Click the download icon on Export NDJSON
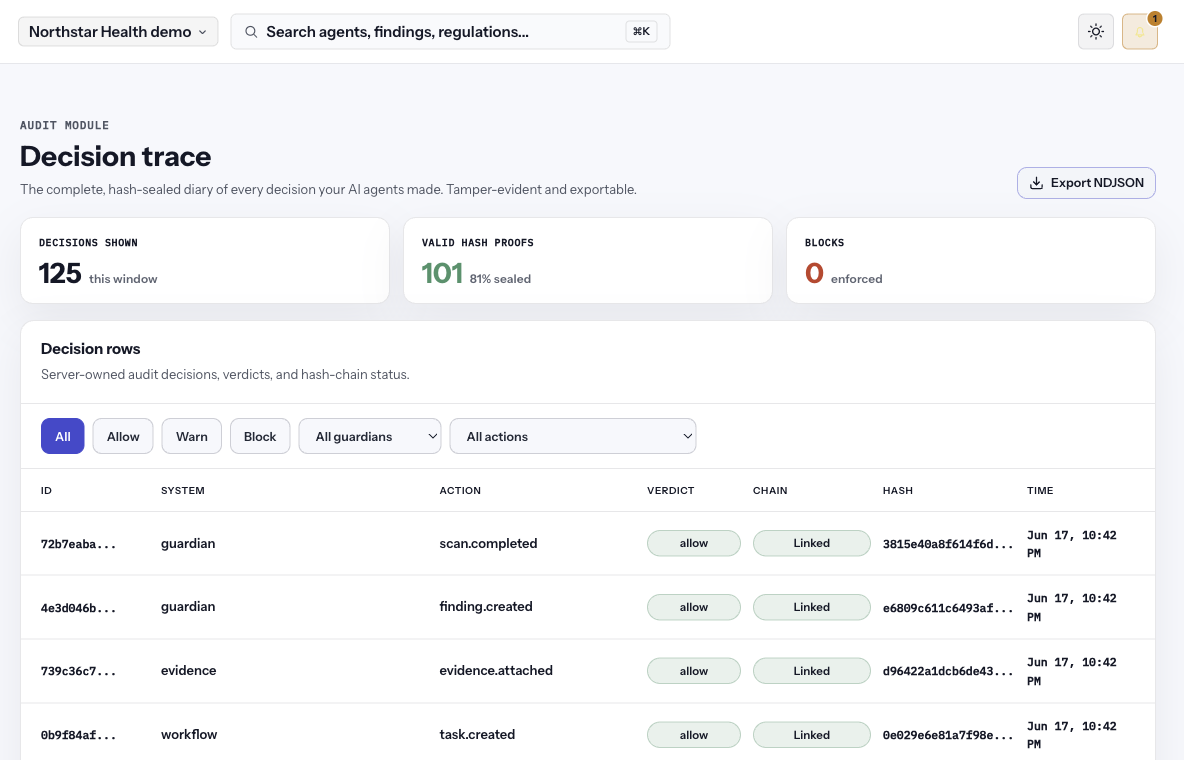The height and width of the screenshot is (760, 1184). [1037, 183]
